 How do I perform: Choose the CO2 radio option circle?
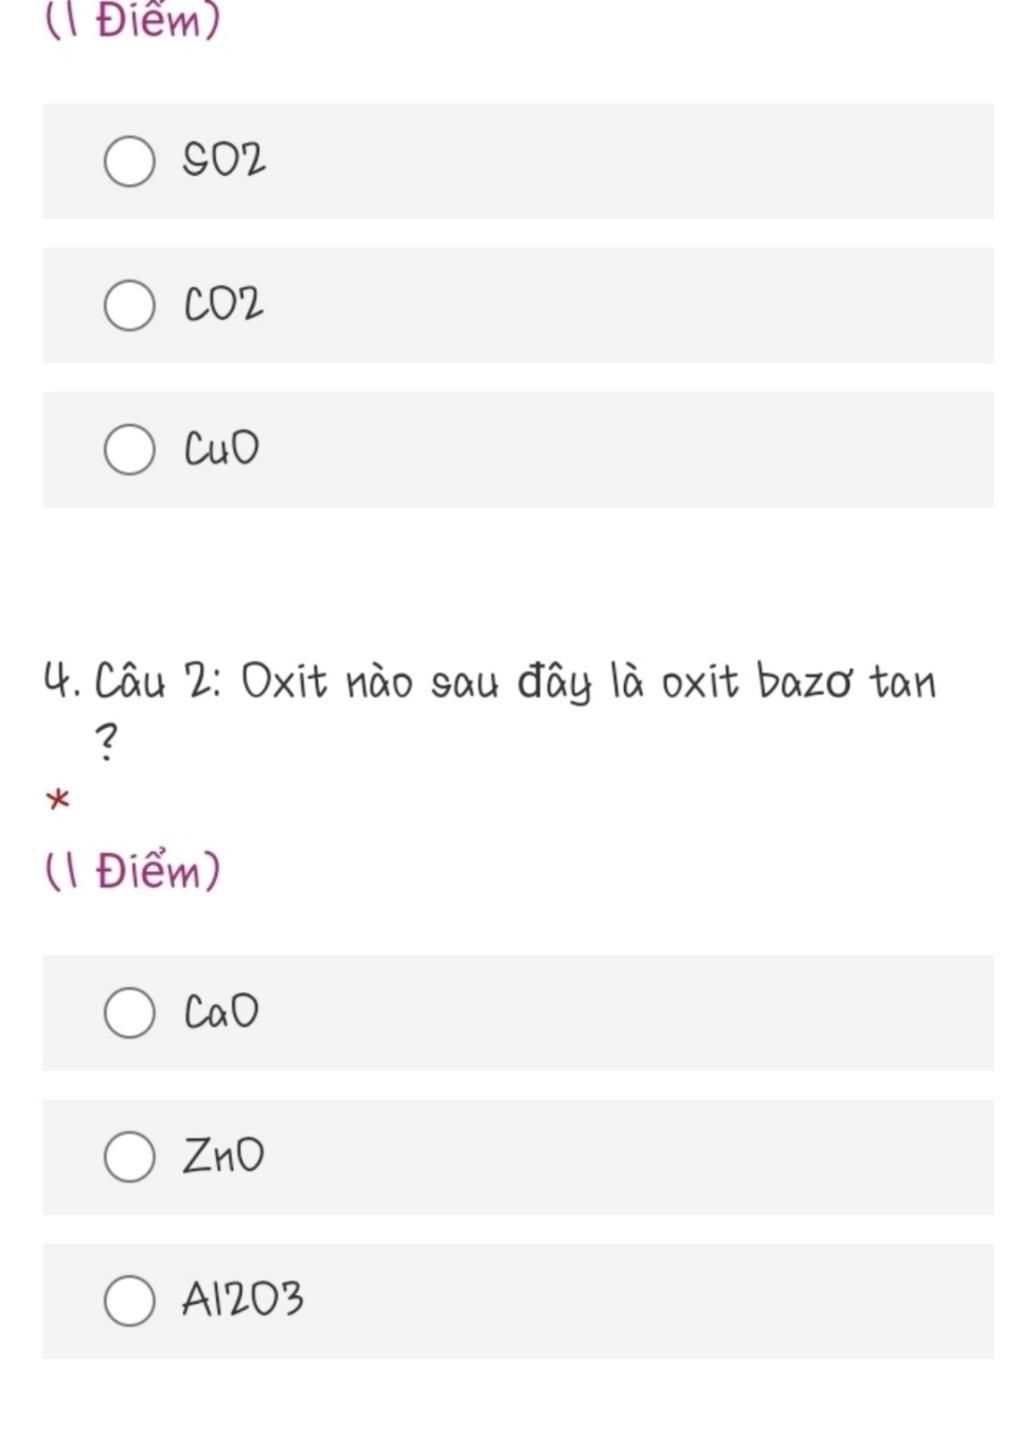[x=129, y=305]
